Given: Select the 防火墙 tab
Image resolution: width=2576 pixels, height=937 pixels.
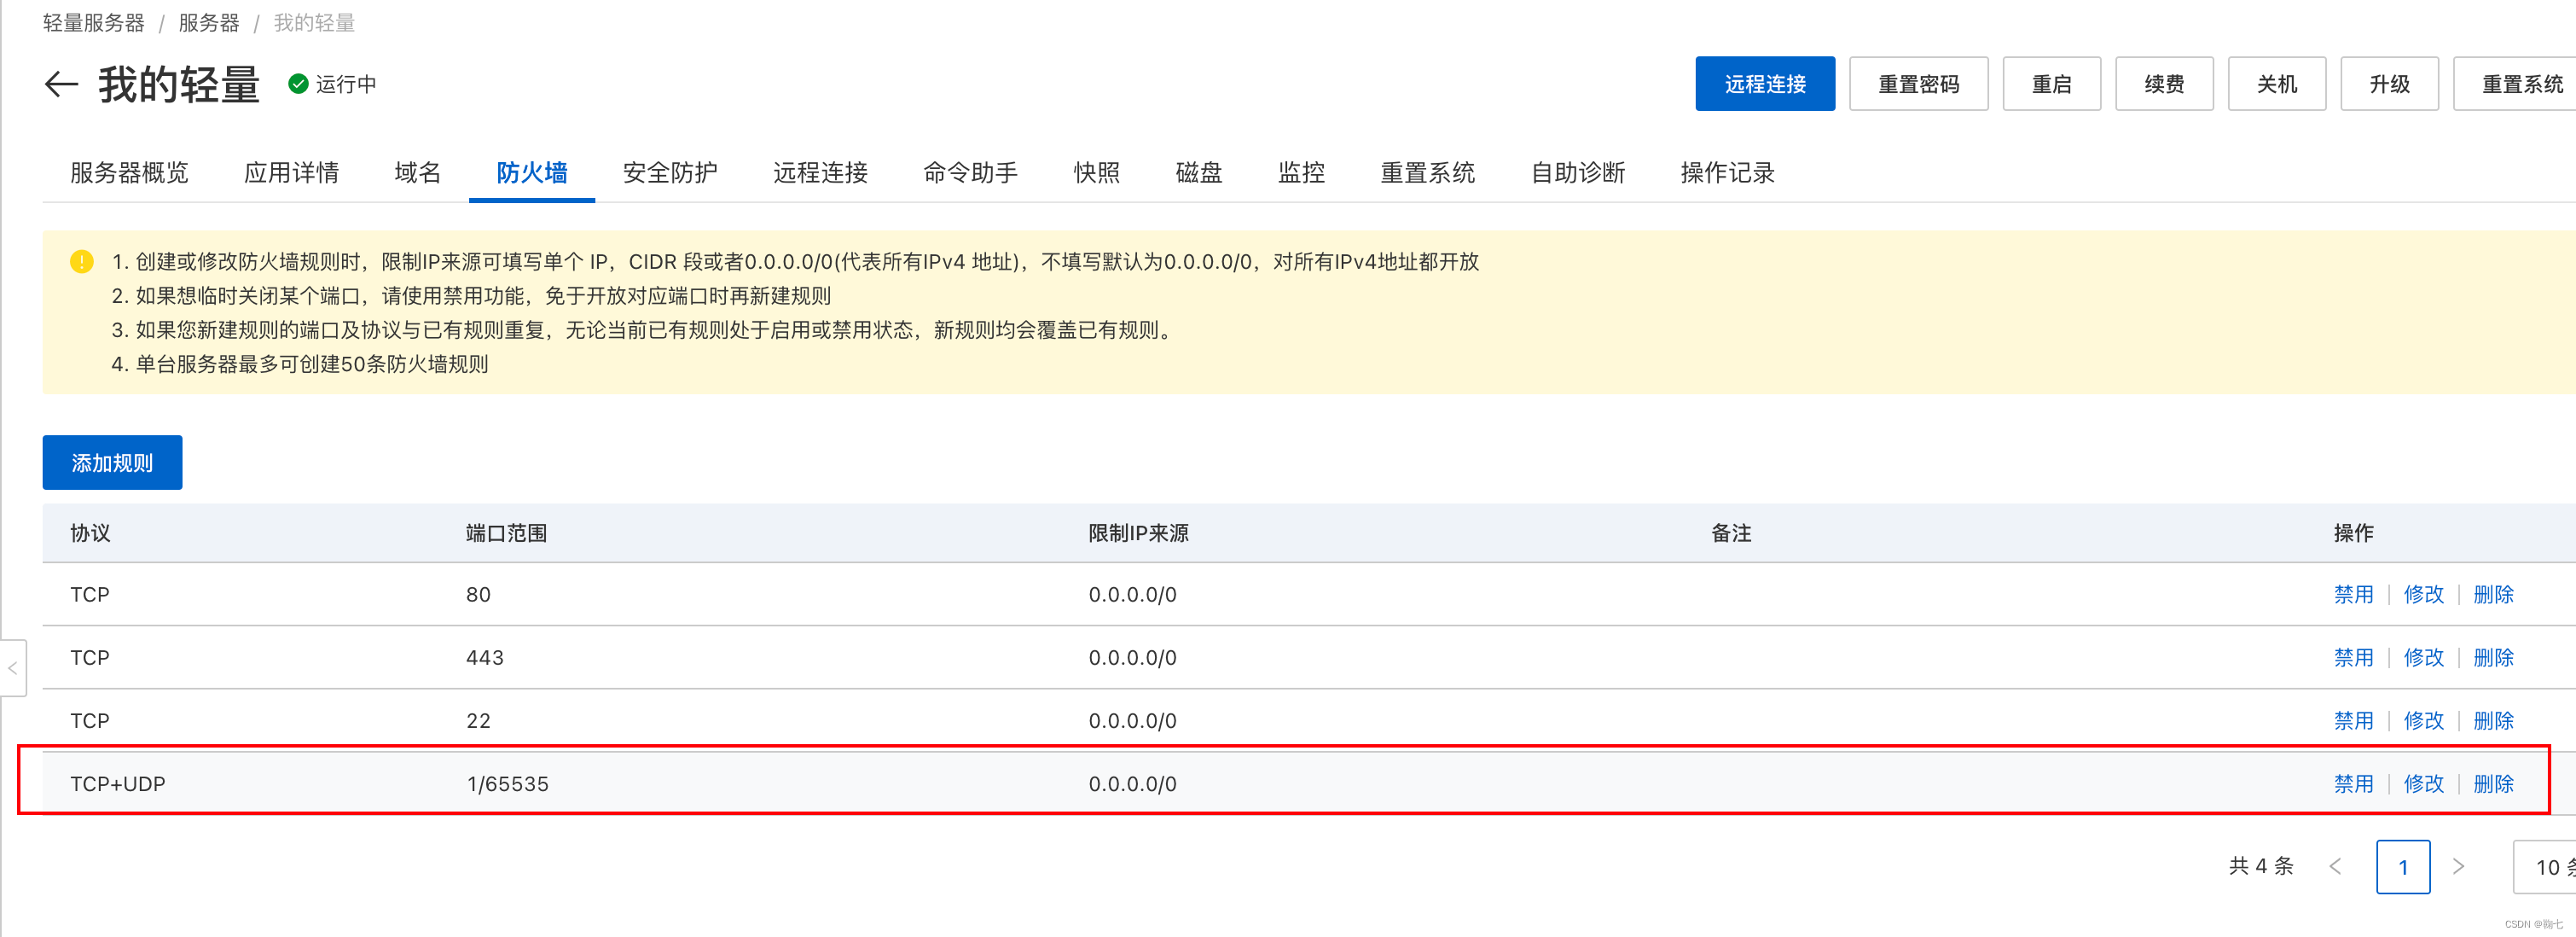Looking at the screenshot, I should [x=532, y=173].
